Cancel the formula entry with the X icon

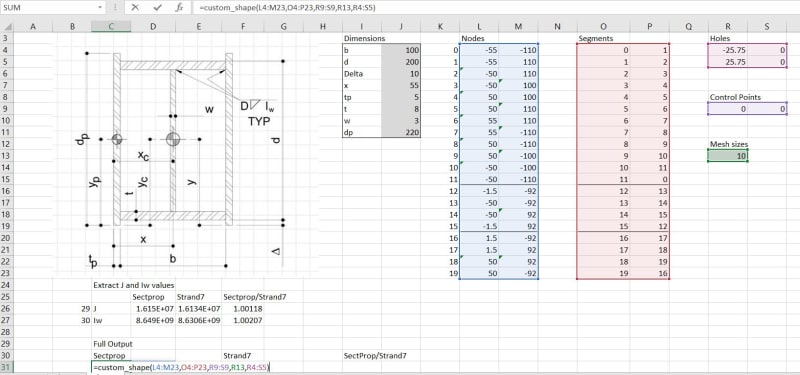(135, 8)
